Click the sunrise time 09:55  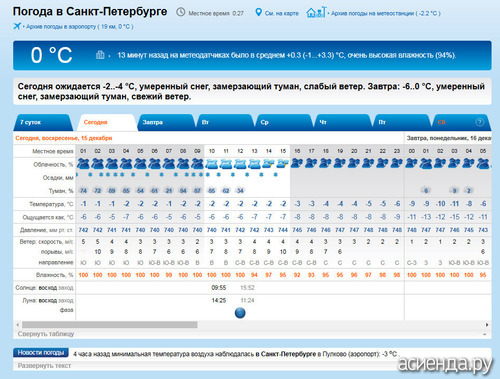219,287
